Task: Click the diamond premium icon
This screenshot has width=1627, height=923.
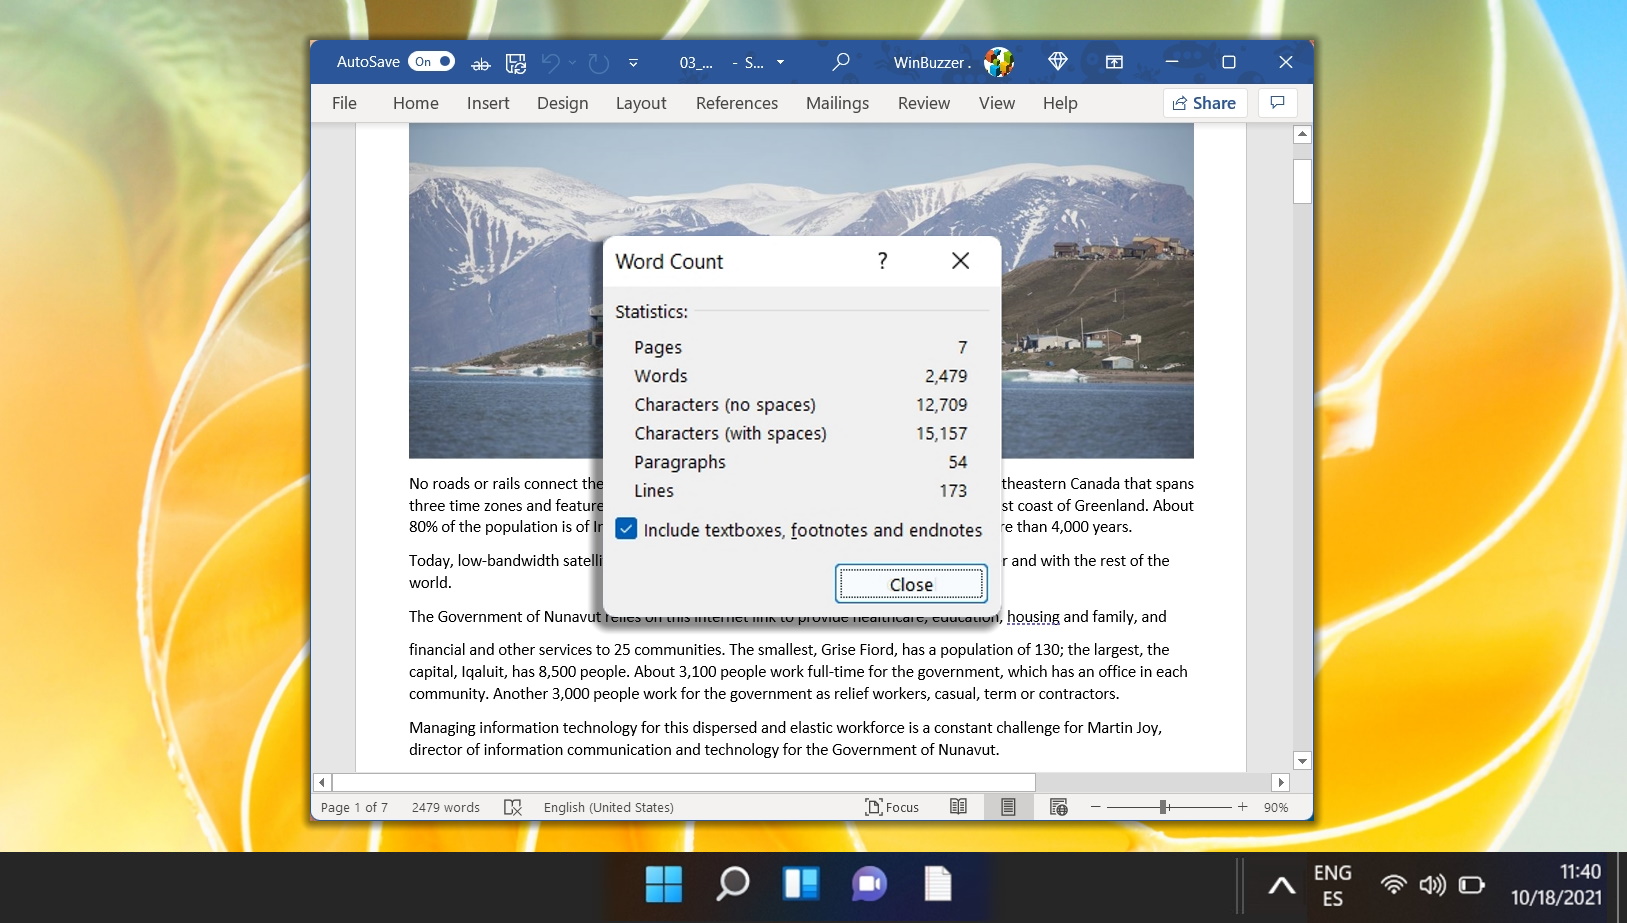Action: 1058,62
